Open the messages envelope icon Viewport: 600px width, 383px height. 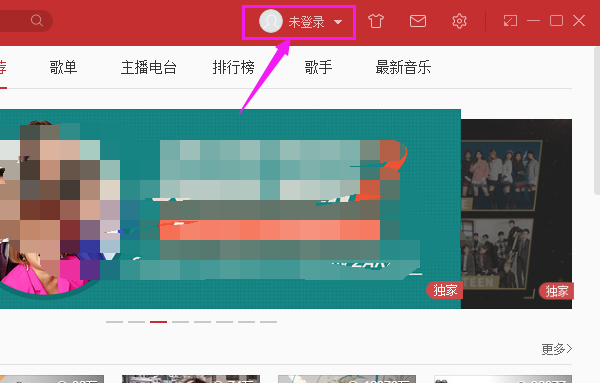pyautogui.click(x=418, y=21)
